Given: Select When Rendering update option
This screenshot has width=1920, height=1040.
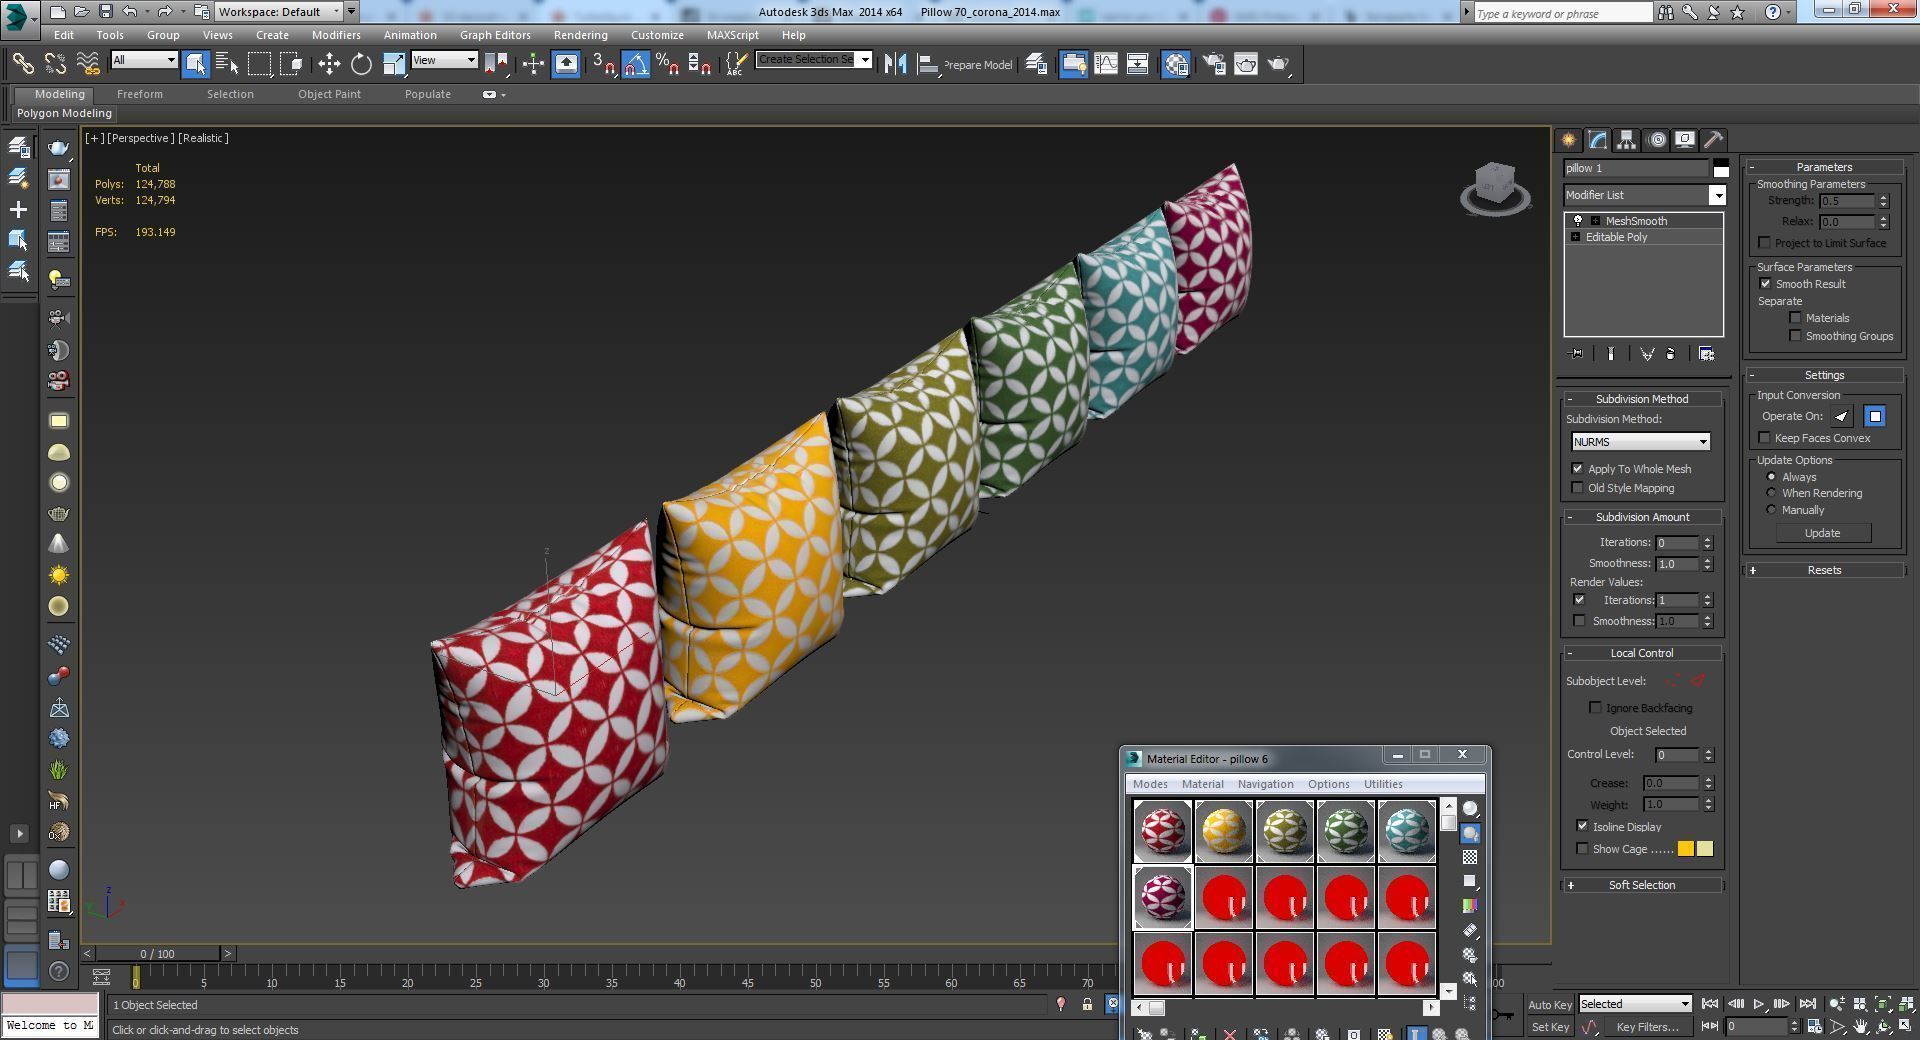Looking at the screenshot, I should click(1771, 493).
